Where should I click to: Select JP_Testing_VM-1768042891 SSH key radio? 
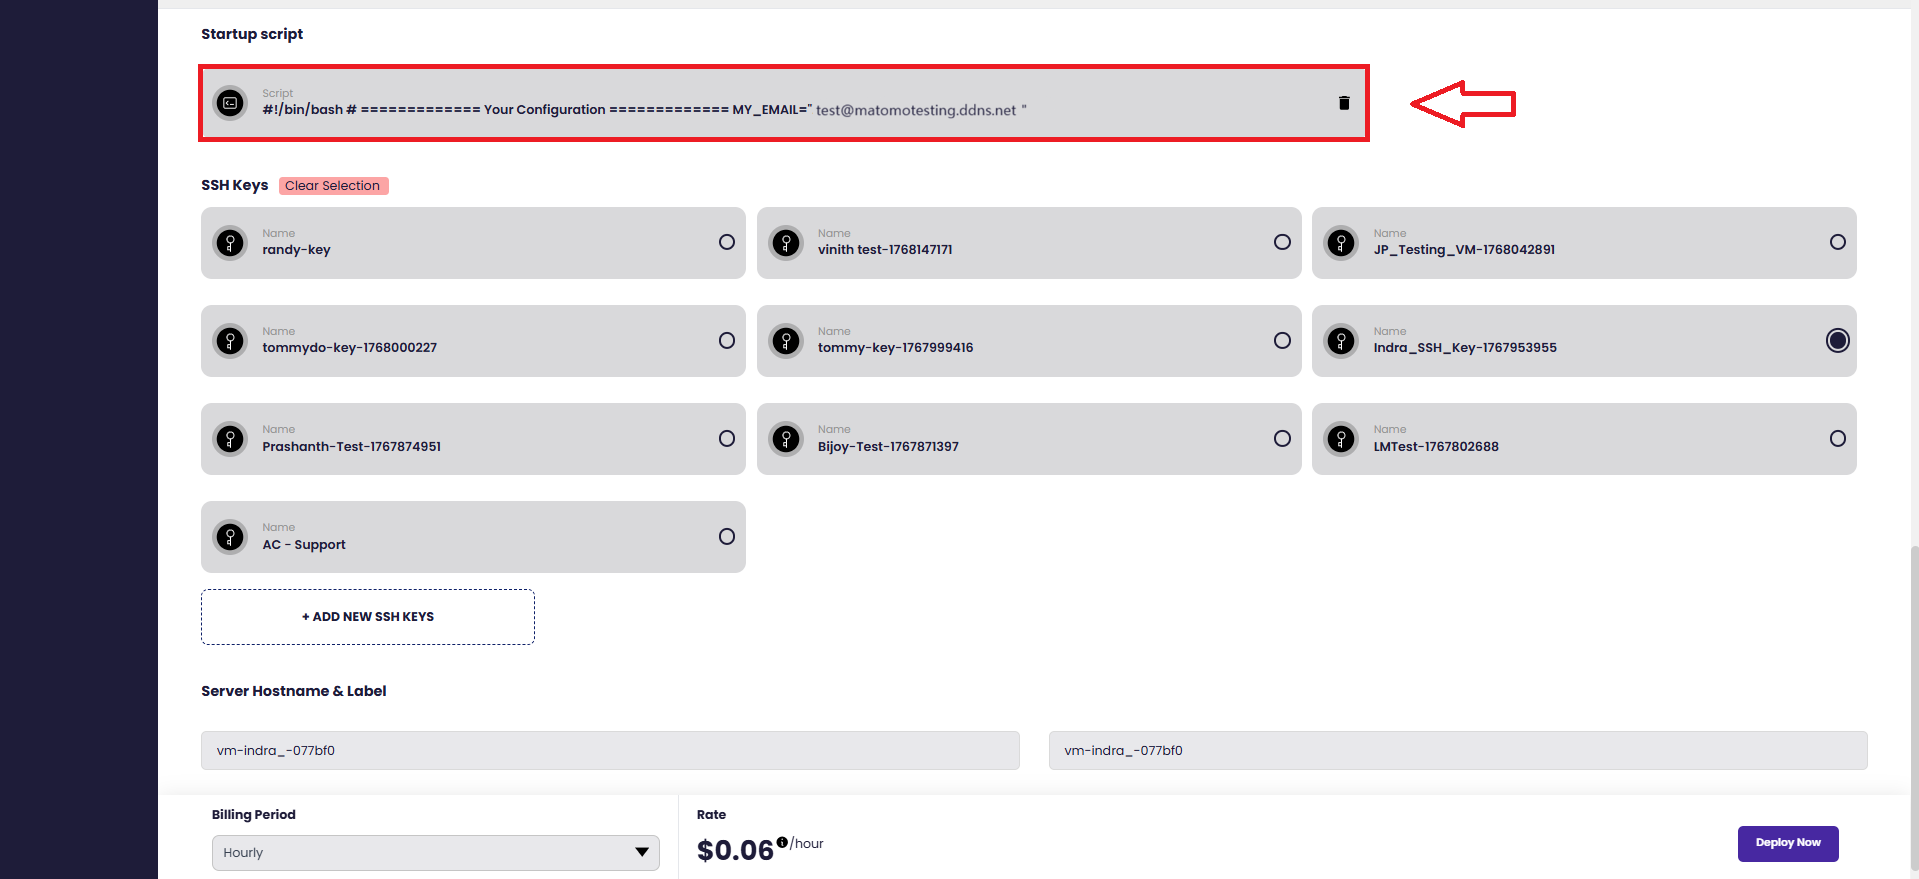coord(1837,242)
